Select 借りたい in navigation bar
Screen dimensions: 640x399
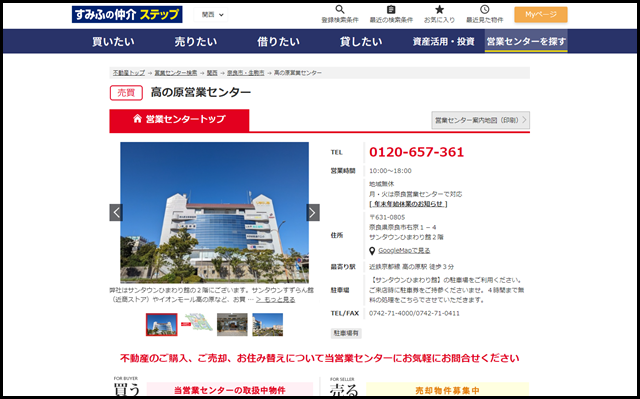pos(278,42)
